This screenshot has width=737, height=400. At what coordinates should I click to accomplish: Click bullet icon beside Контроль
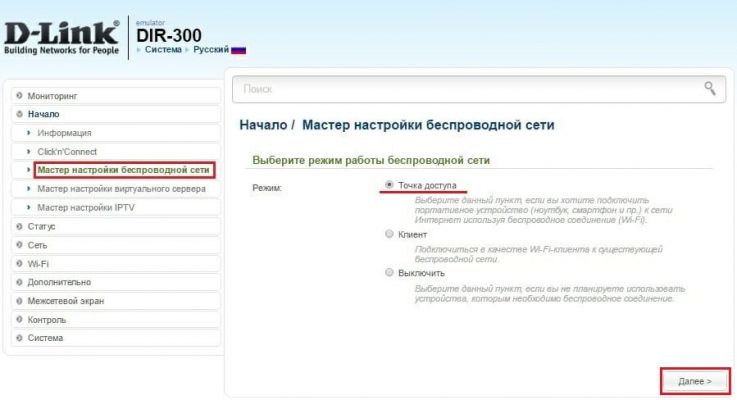19,320
